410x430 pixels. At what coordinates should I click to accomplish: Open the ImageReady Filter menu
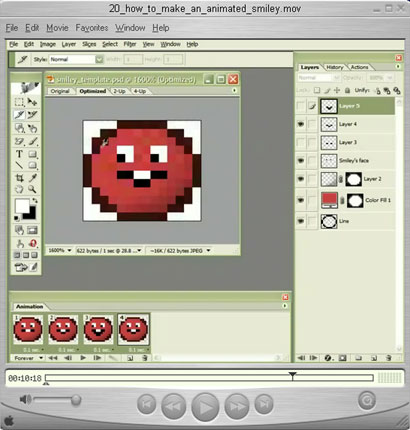pyautogui.click(x=130, y=44)
